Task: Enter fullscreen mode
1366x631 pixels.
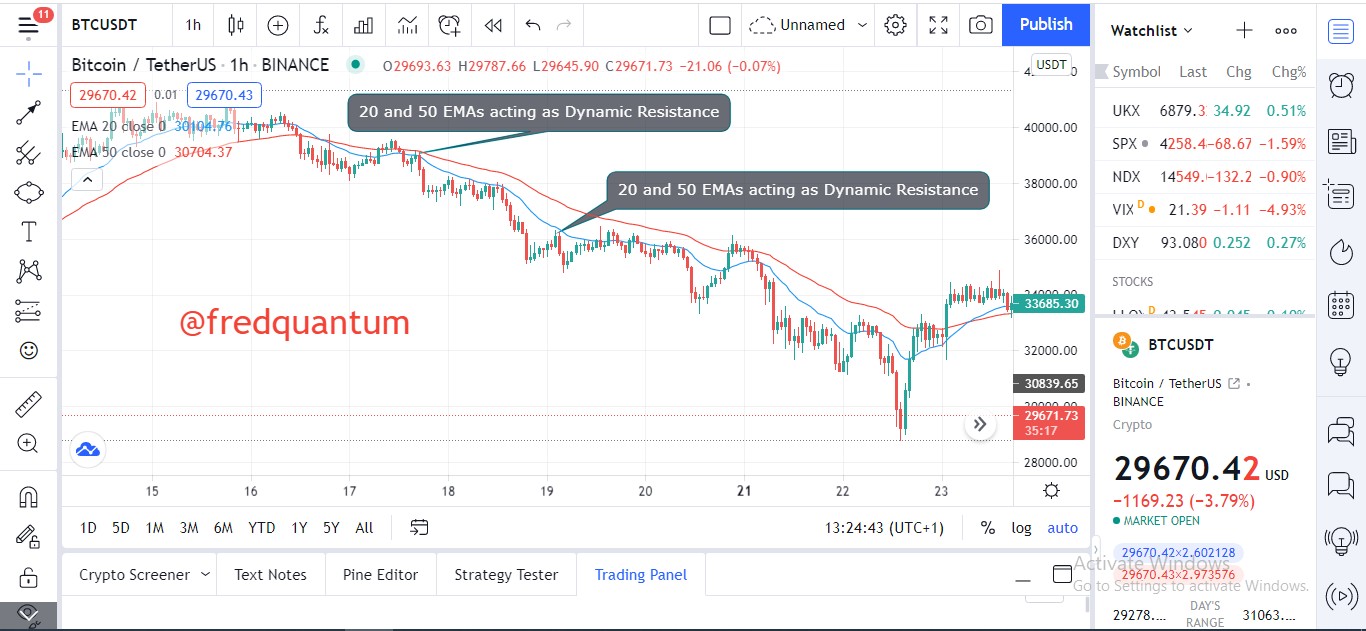Action: [x=938, y=25]
